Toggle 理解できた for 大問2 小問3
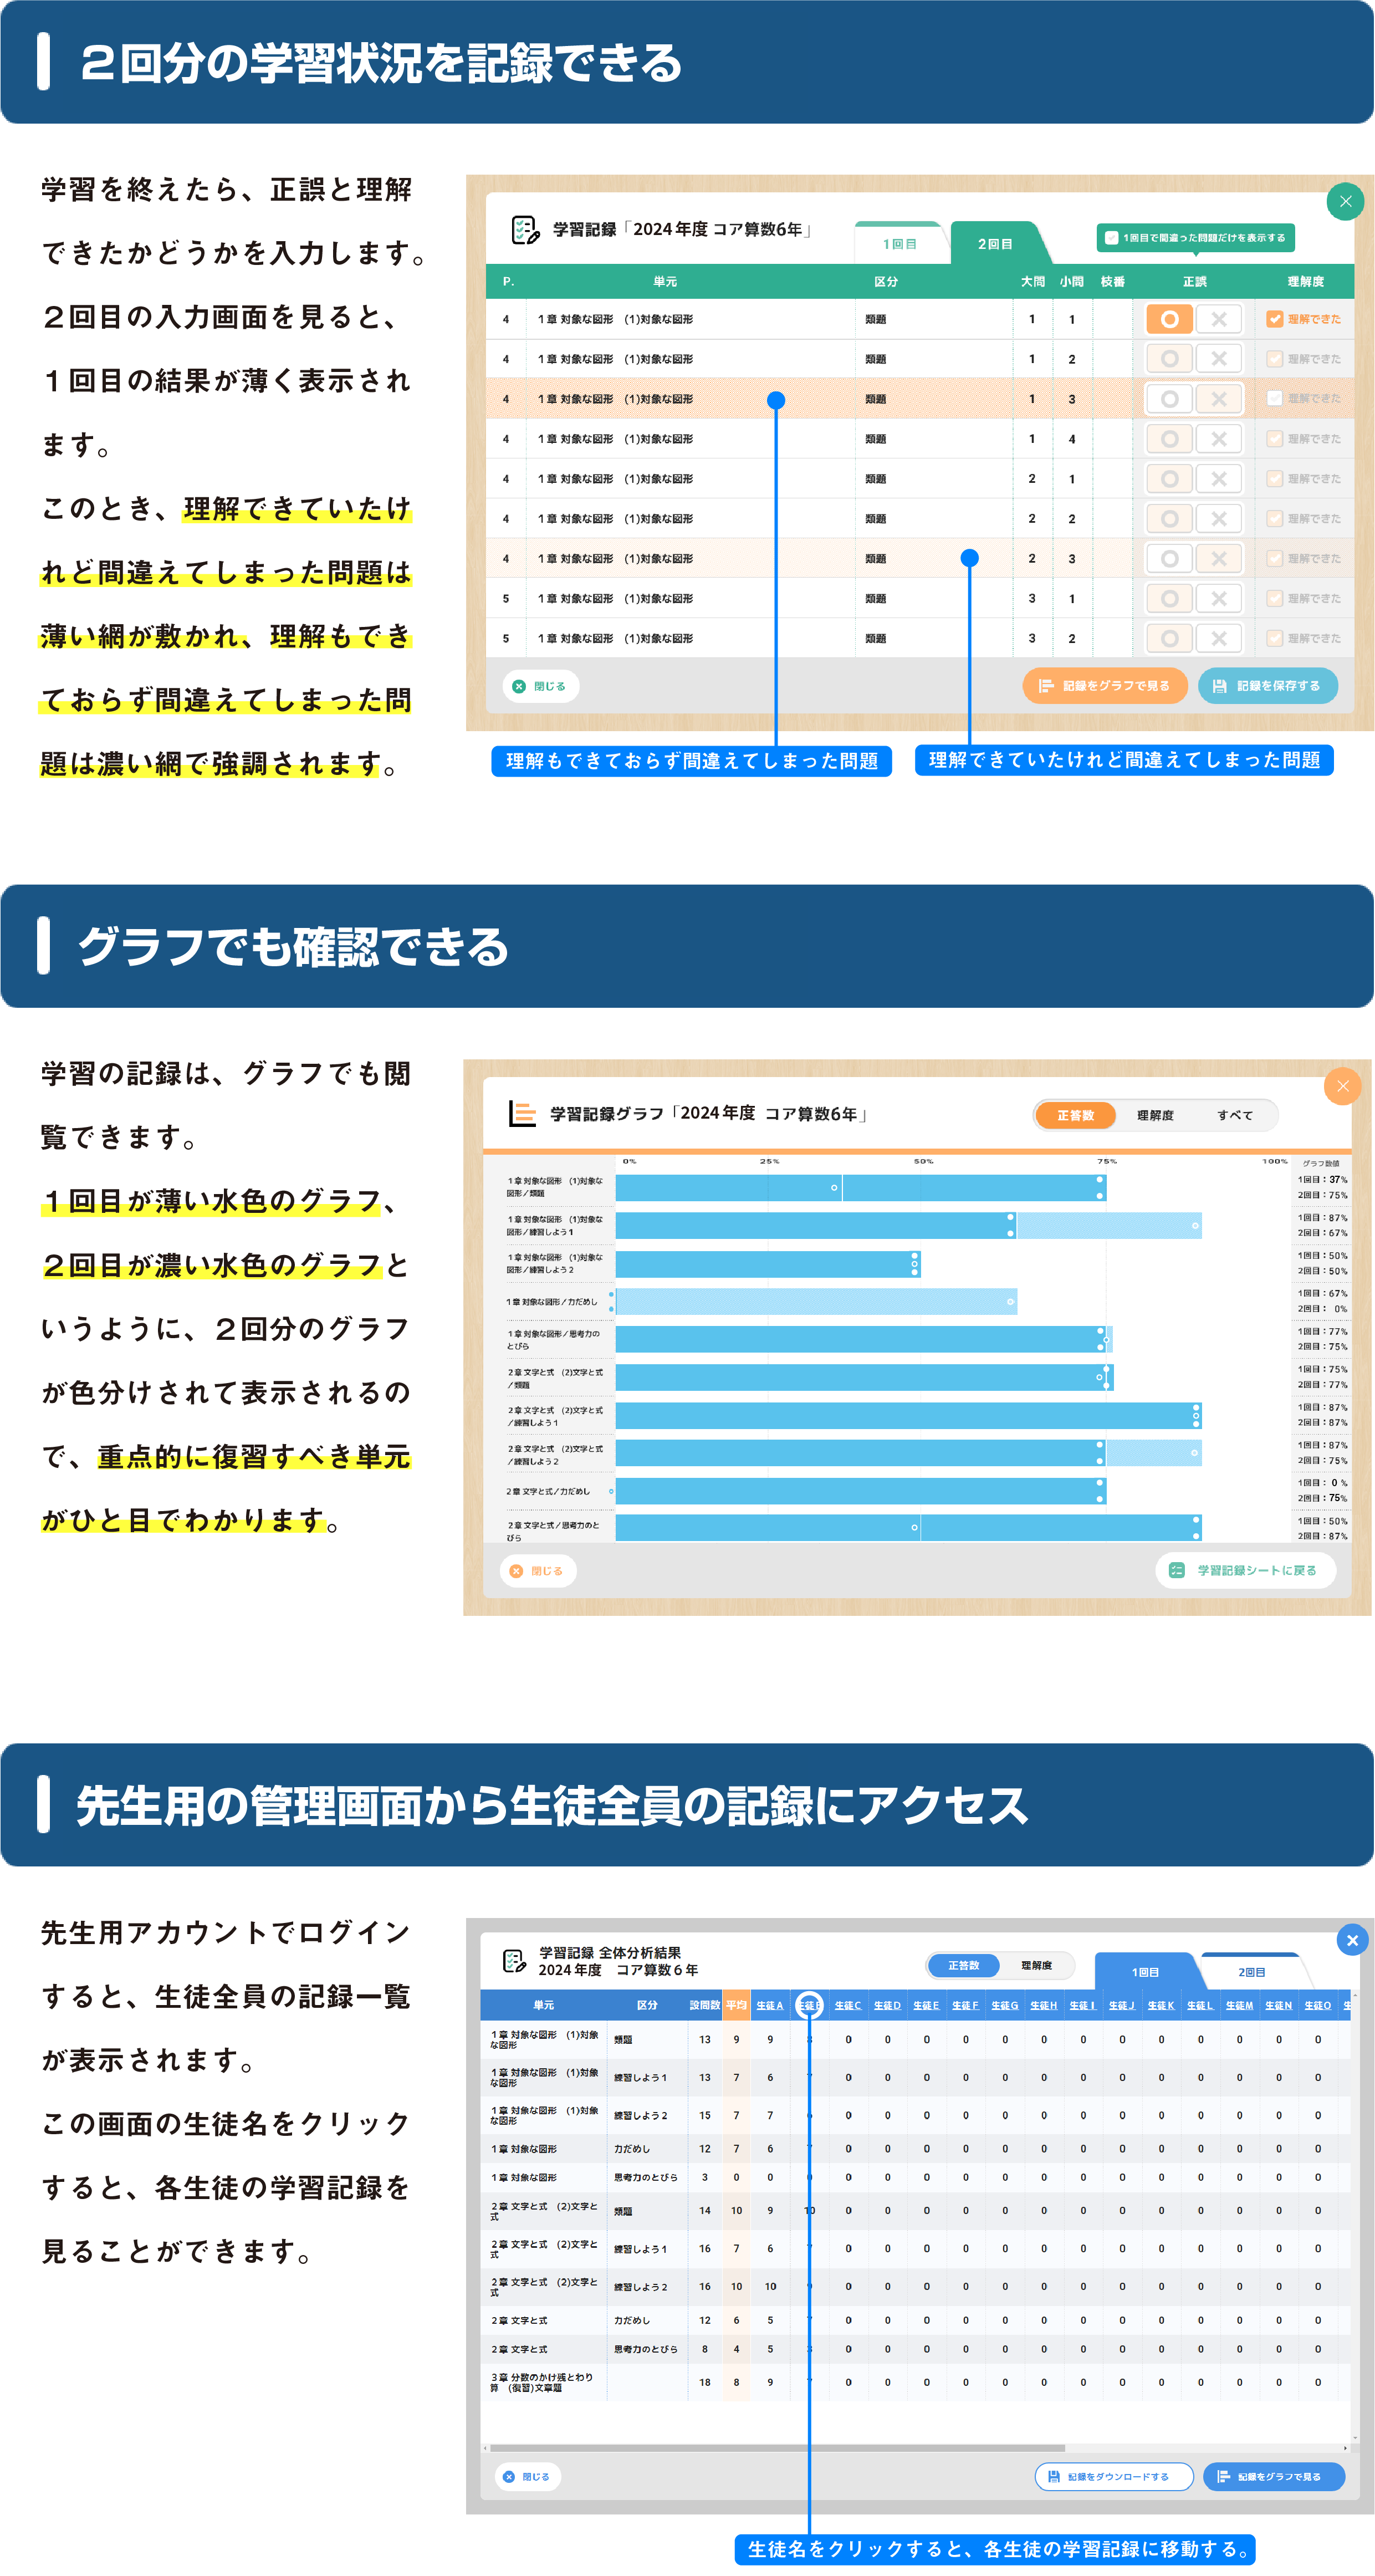The image size is (1375, 2576). tap(1274, 559)
